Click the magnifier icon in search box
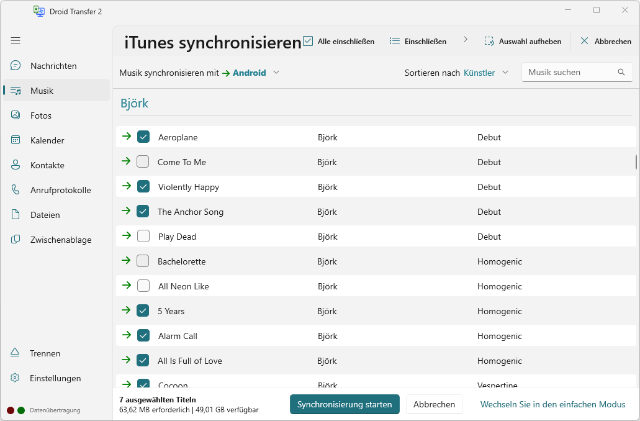 (621, 72)
